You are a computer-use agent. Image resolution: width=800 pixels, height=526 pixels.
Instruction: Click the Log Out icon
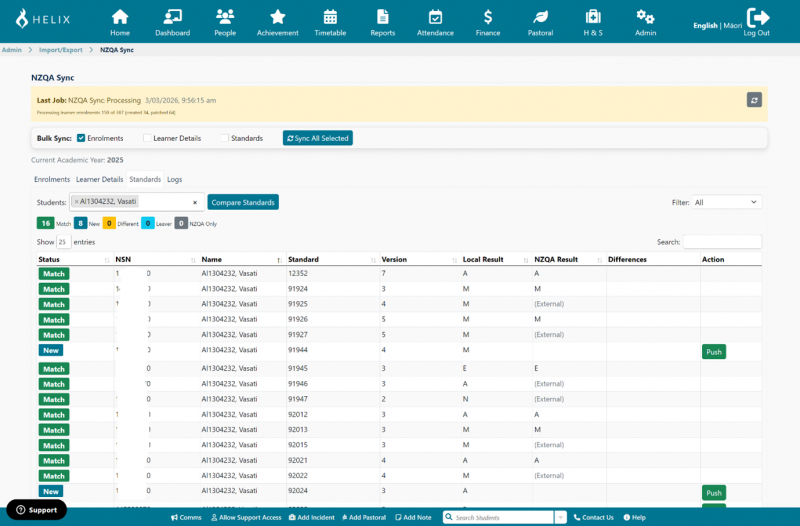[x=757, y=21]
